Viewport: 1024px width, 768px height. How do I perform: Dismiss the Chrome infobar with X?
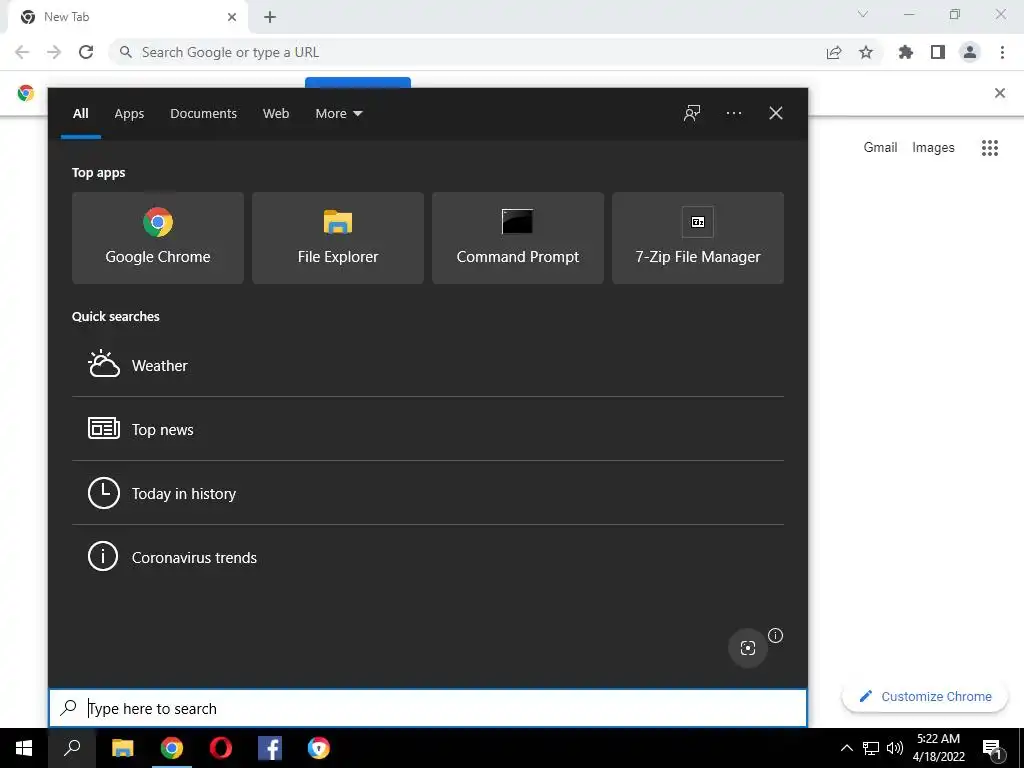(x=999, y=93)
